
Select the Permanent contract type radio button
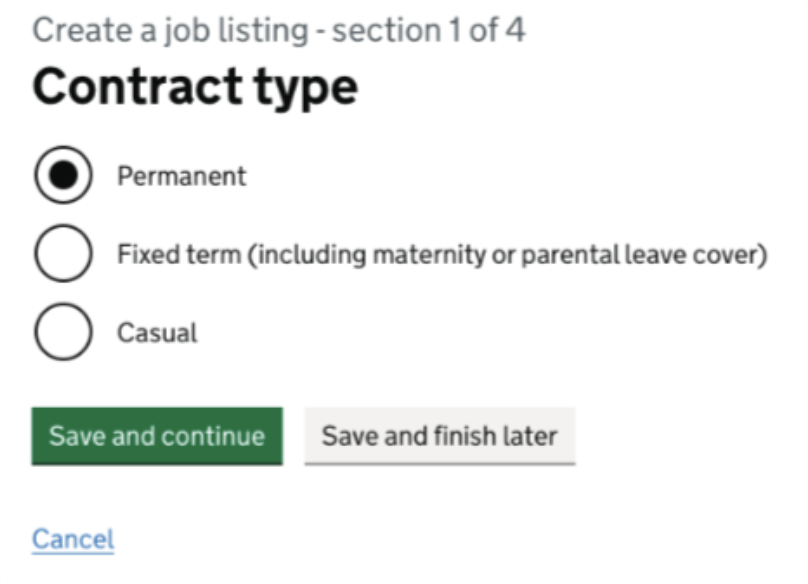[x=62, y=176]
